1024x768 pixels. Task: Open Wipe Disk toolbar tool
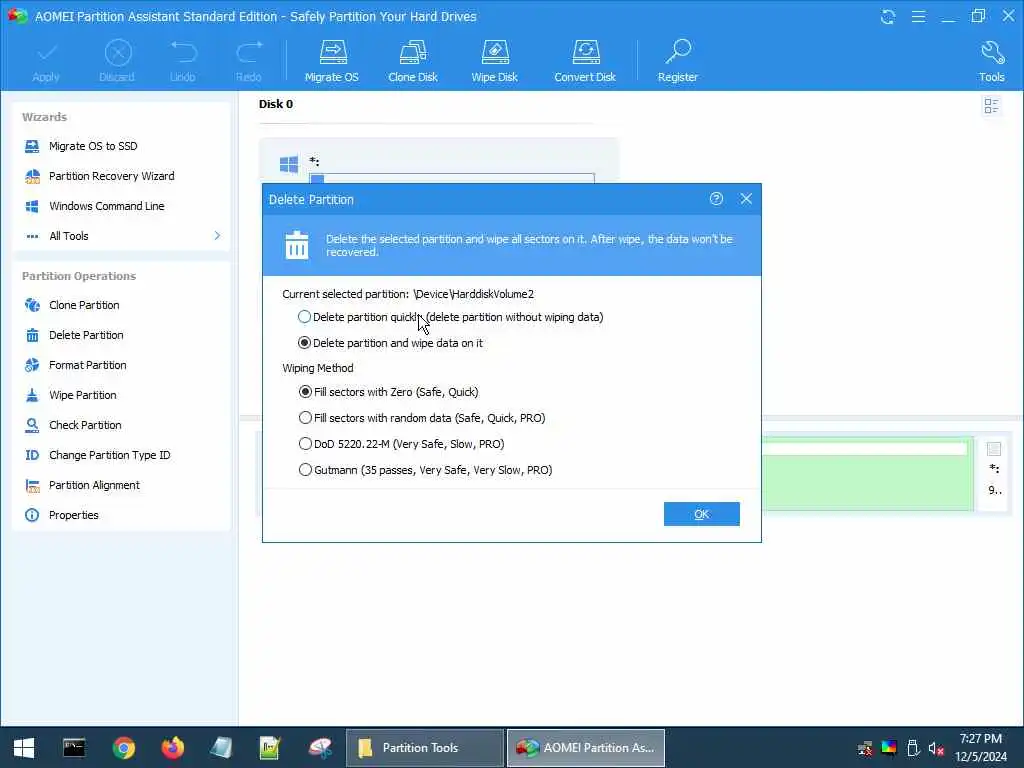pyautogui.click(x=494, y=61)
